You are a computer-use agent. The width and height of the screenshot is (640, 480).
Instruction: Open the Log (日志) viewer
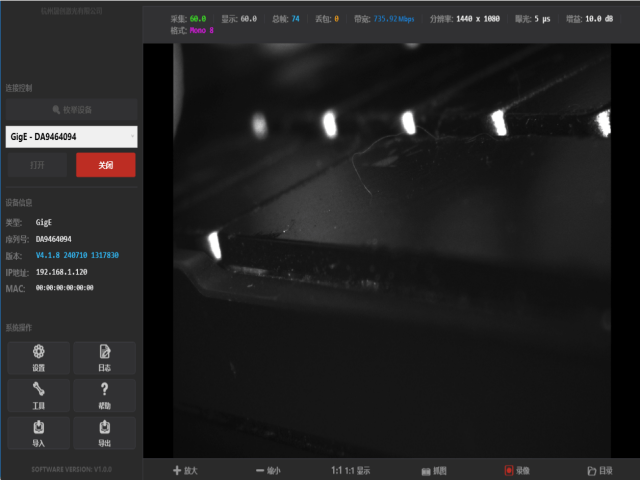(x=104, y=357)
